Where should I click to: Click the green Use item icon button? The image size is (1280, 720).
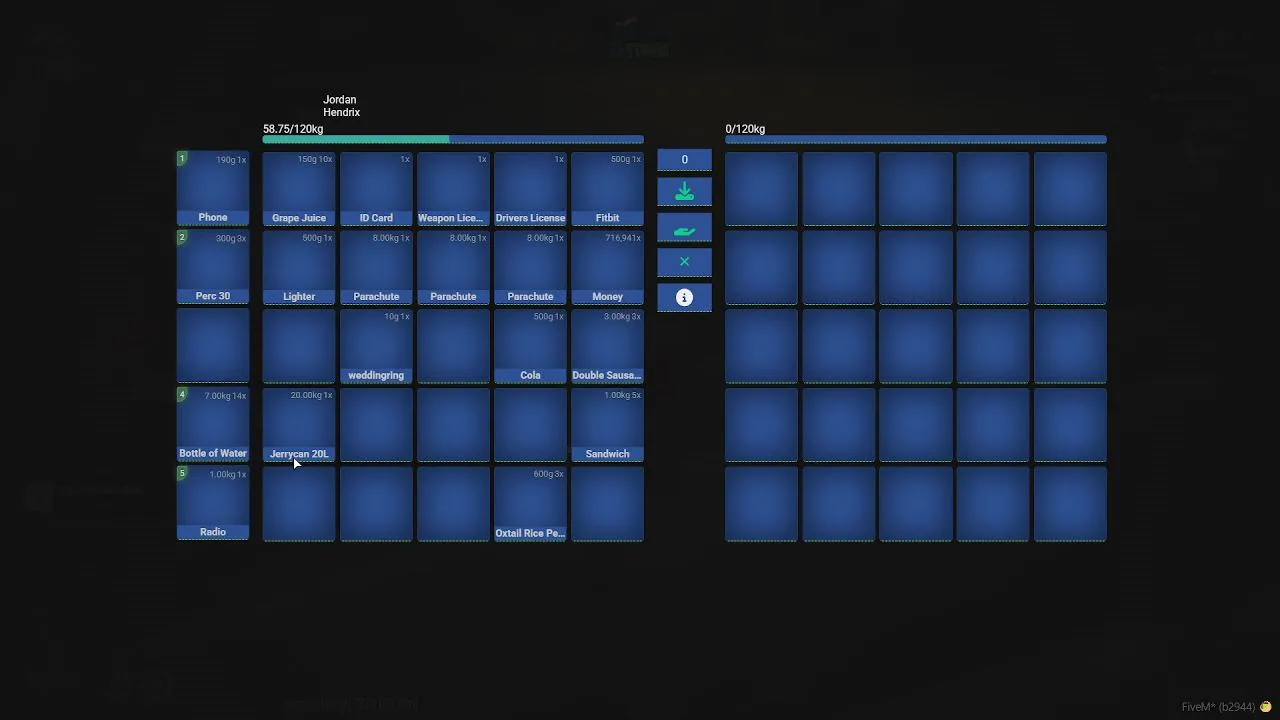(684, 192)
